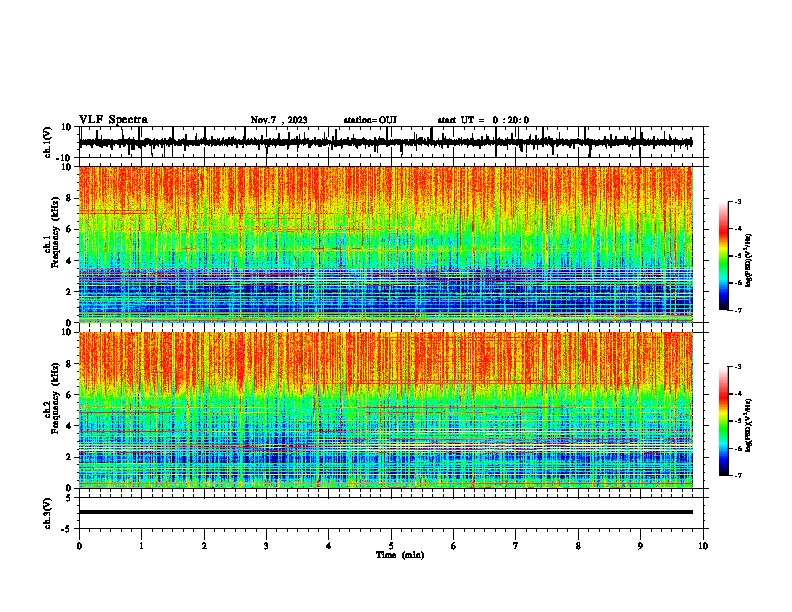Click time-axis tick label "9" minutes
The width and height of the screenshot is (792, 612).
coord(640,546)
